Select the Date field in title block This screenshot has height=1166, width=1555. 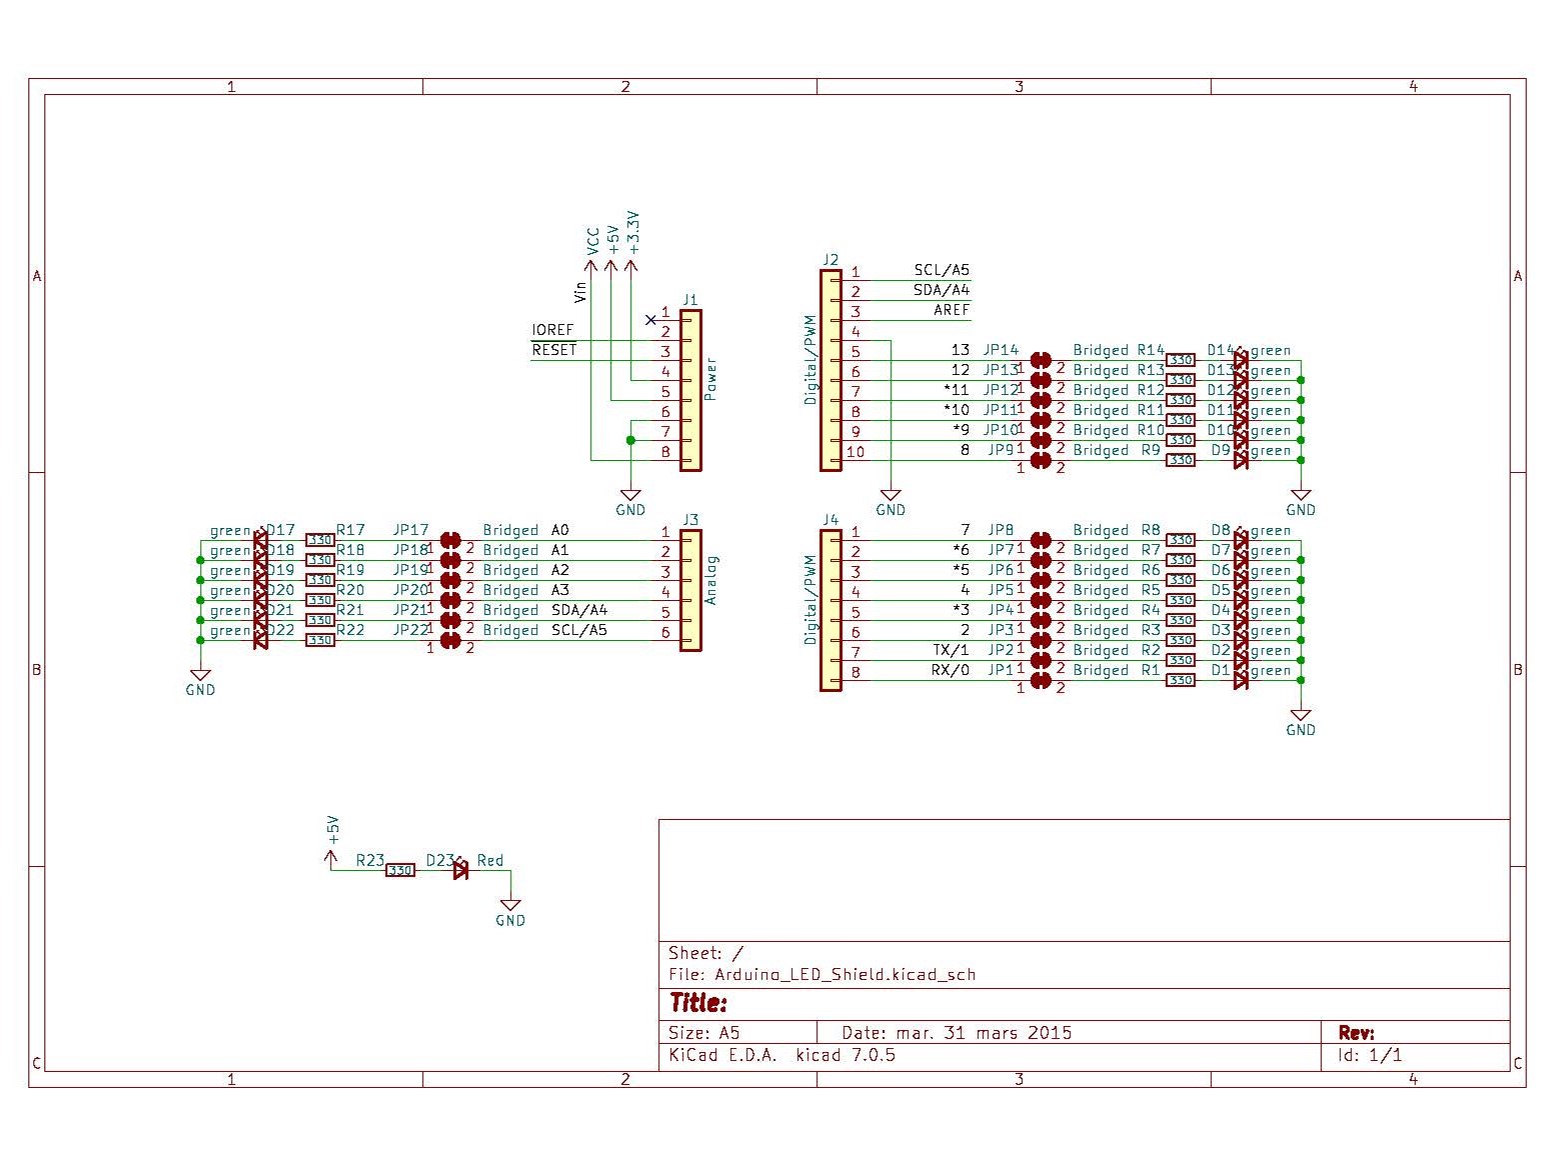click(x=956, y=1032)
